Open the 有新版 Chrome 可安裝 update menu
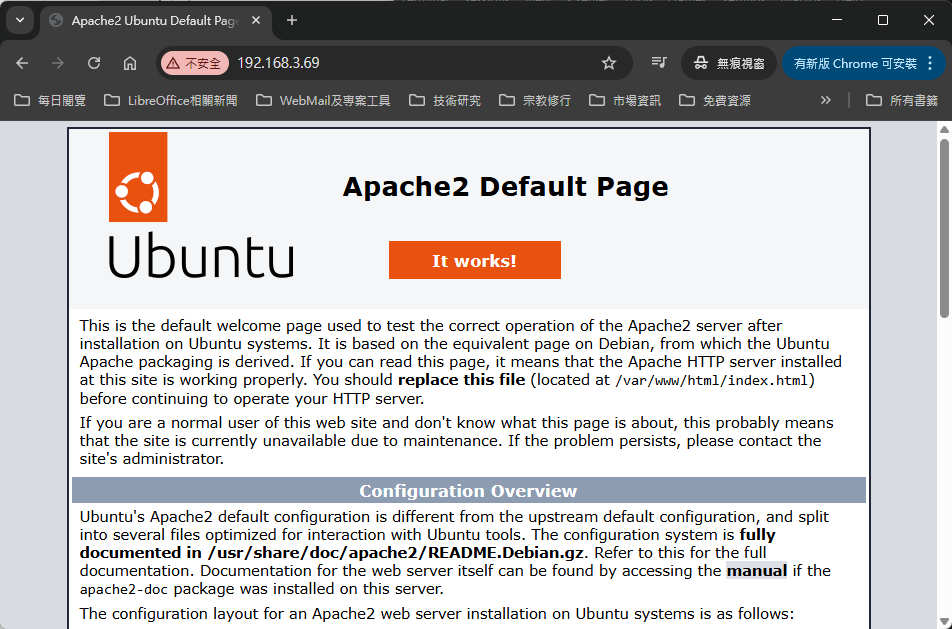Viewport: 952px width, 629px height. coord(864,63)
